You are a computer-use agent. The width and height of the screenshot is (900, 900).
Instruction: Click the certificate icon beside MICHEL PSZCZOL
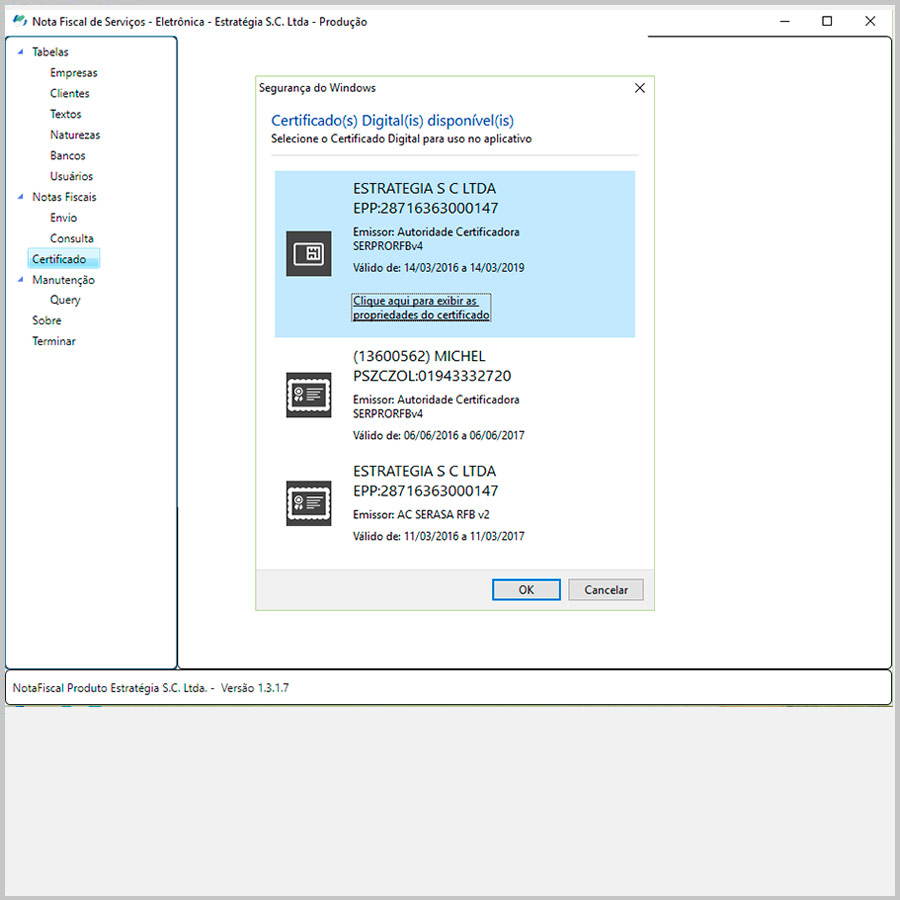pos(309,395)
